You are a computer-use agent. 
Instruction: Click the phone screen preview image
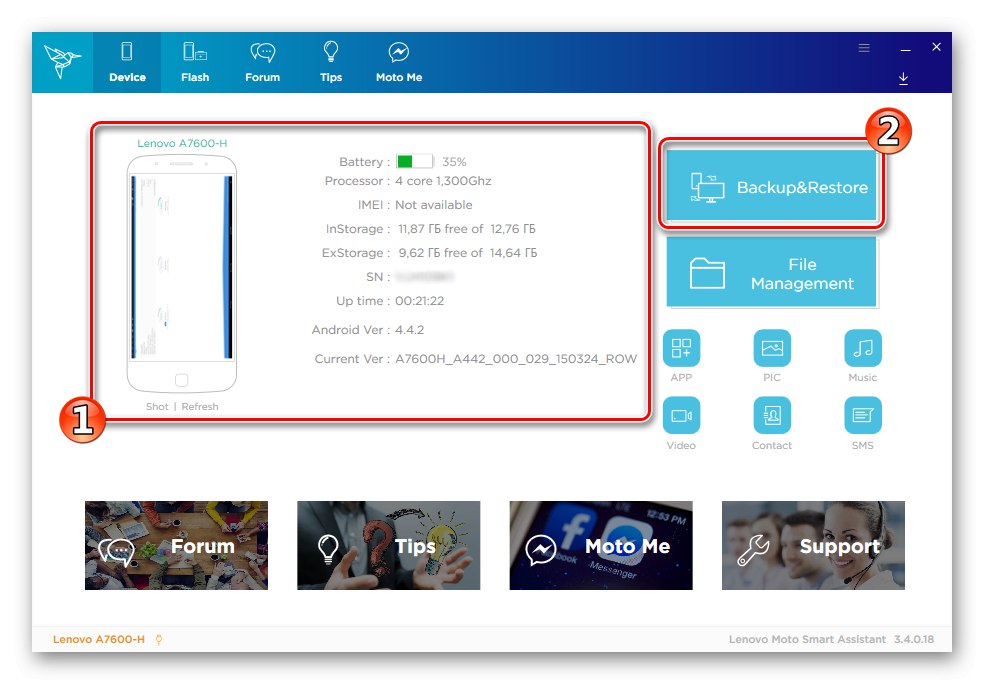click(181, 267)
